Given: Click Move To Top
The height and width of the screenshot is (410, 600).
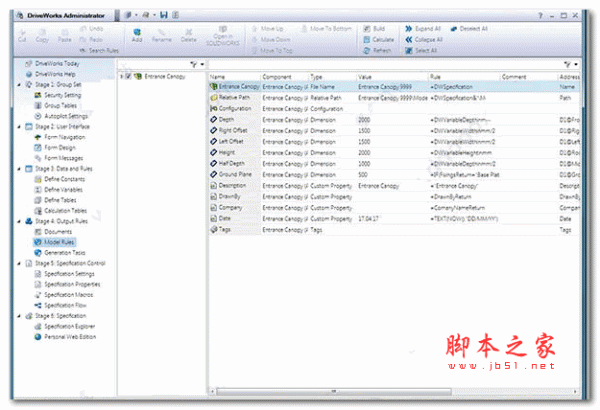Looking at the screenshot, I should tap(272, 50).
